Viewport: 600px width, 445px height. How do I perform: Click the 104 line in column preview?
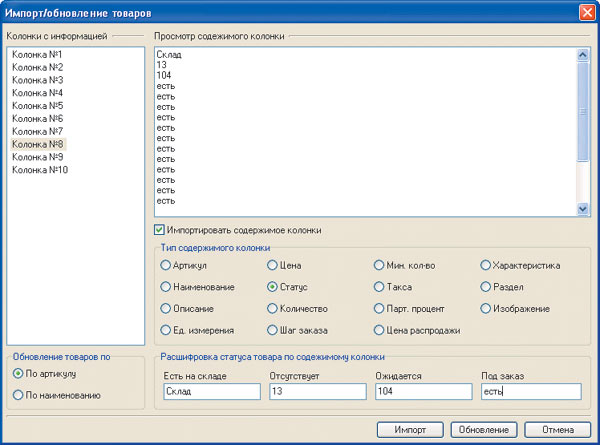click(x=163, y=75)
